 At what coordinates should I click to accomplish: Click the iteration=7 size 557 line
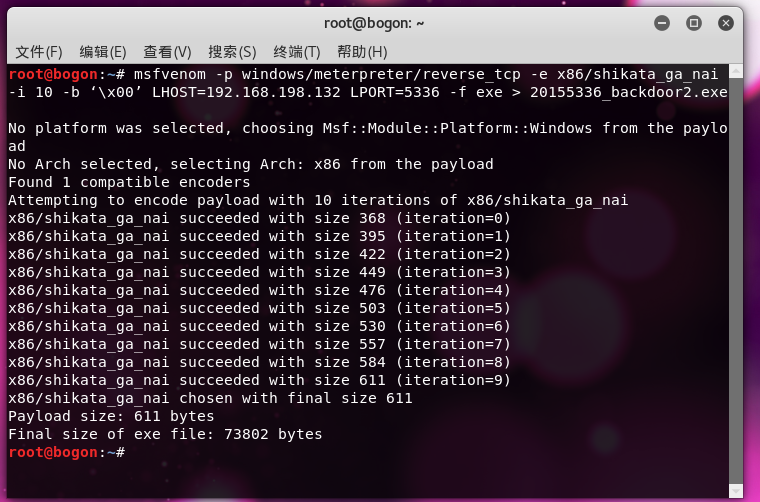pyautogui.click(x=259, y=344)
